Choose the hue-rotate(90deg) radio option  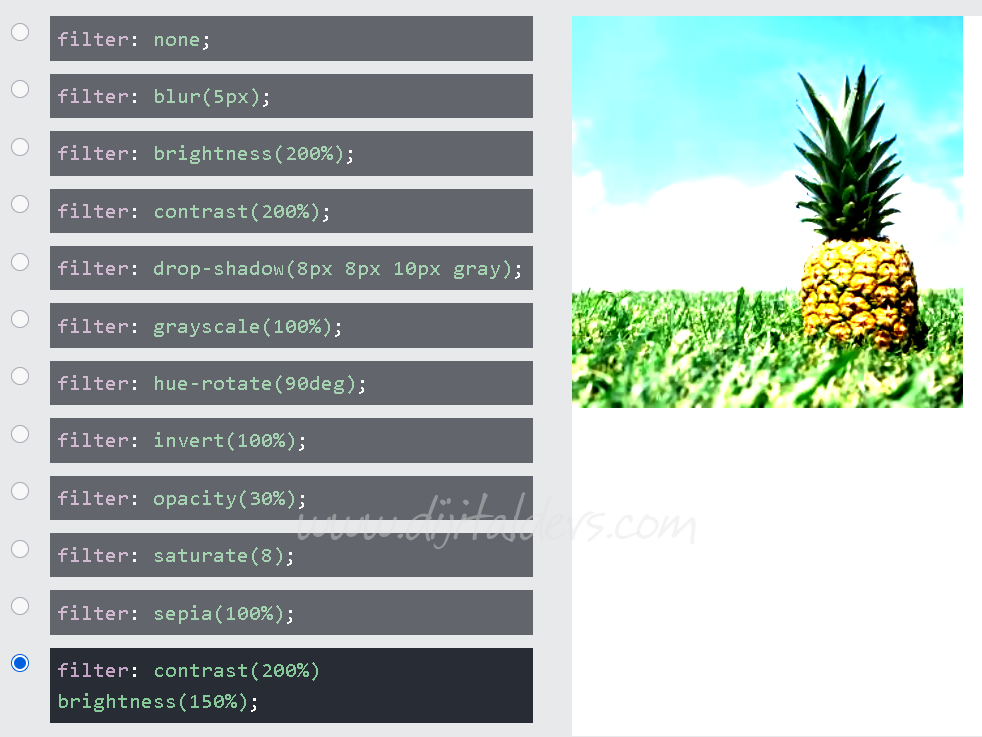[x=20, y=376]
